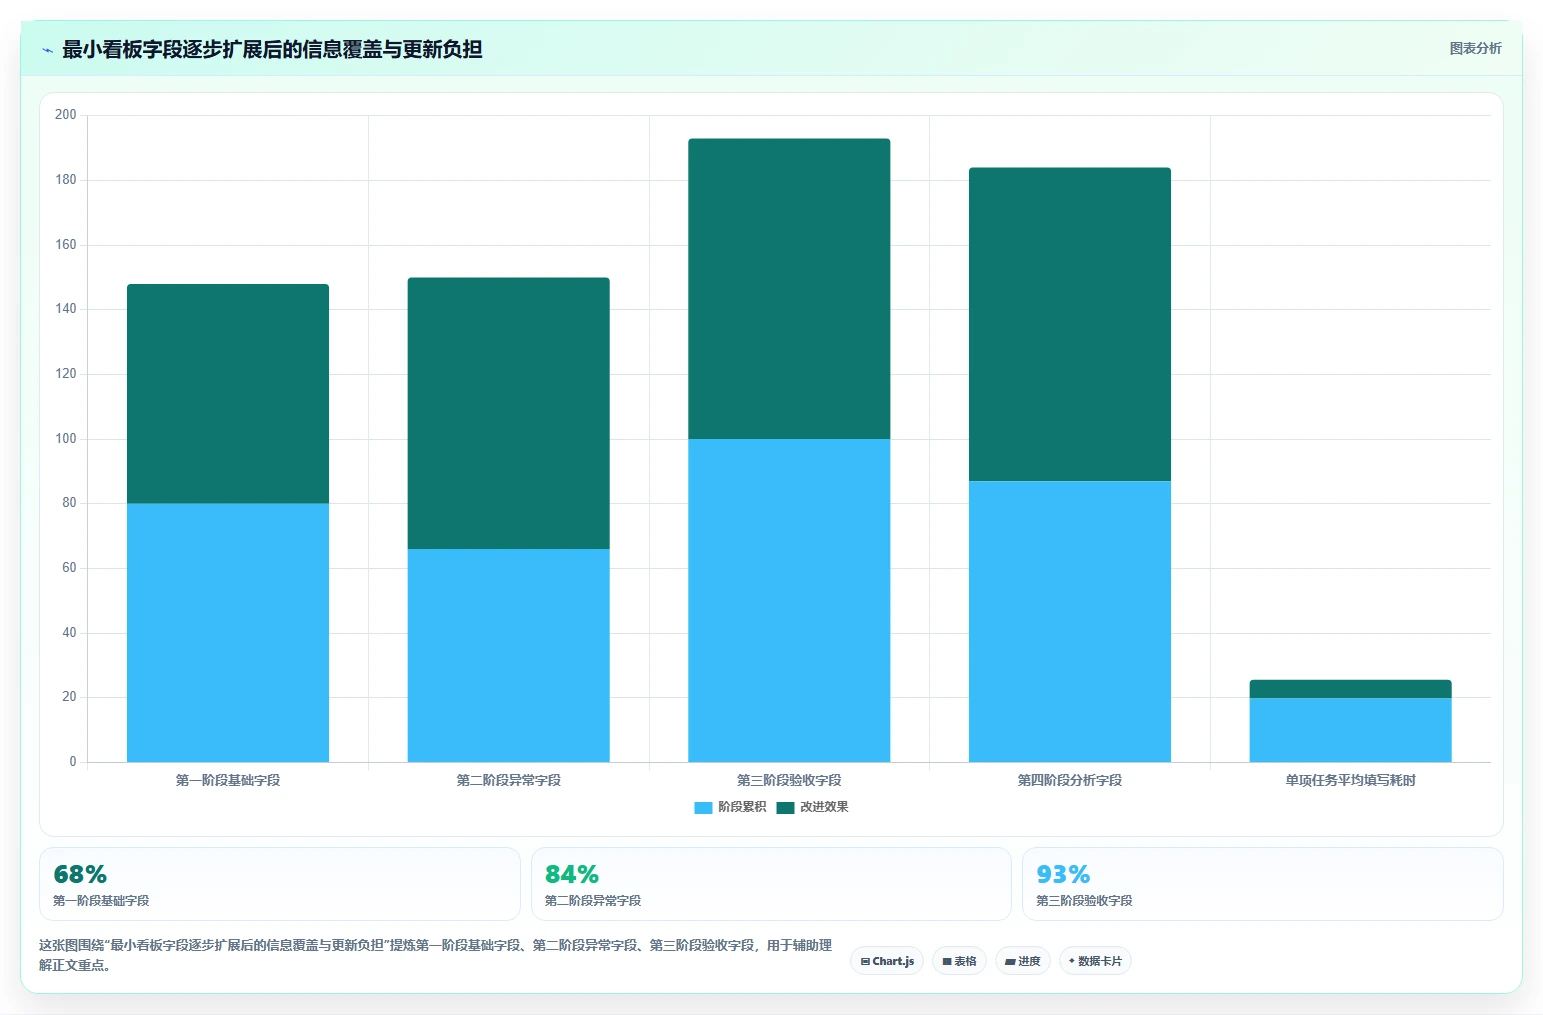1543x1015 pixels.
Task: Click the x-axis label 第四阶段分析字段
Action: (x=1070, y=780)
